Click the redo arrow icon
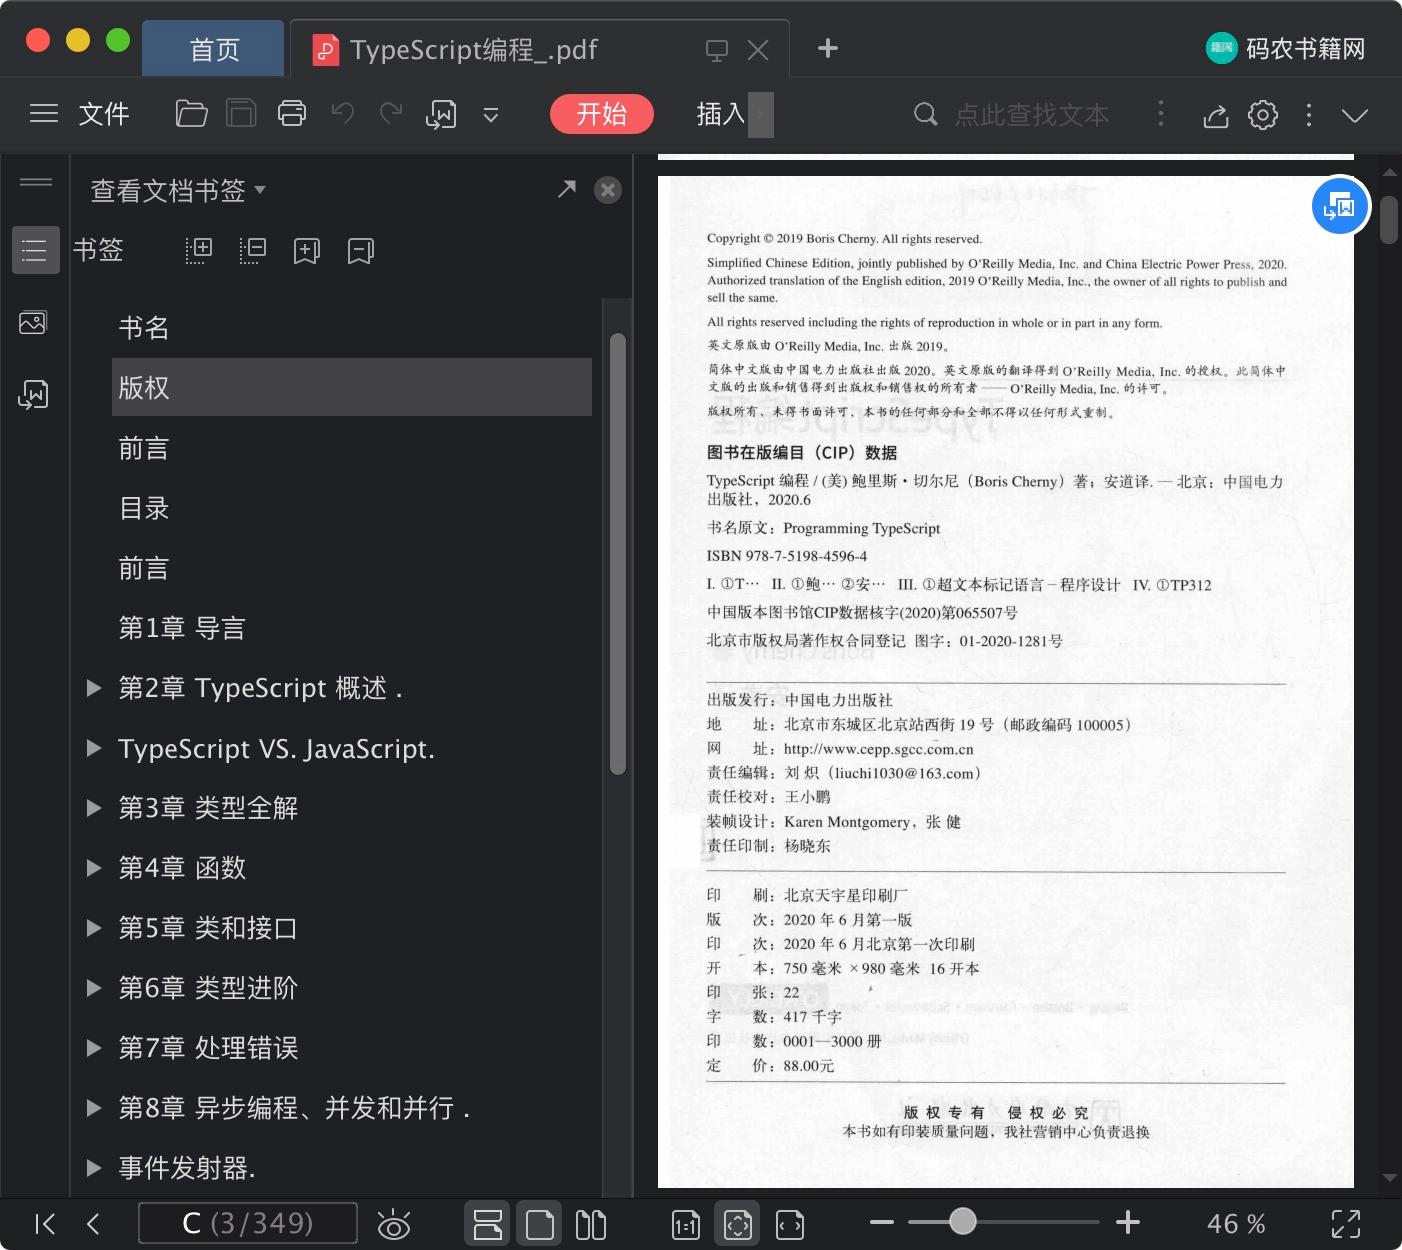This screenshot has width=1402, height=1250. [x=391, y=114]
